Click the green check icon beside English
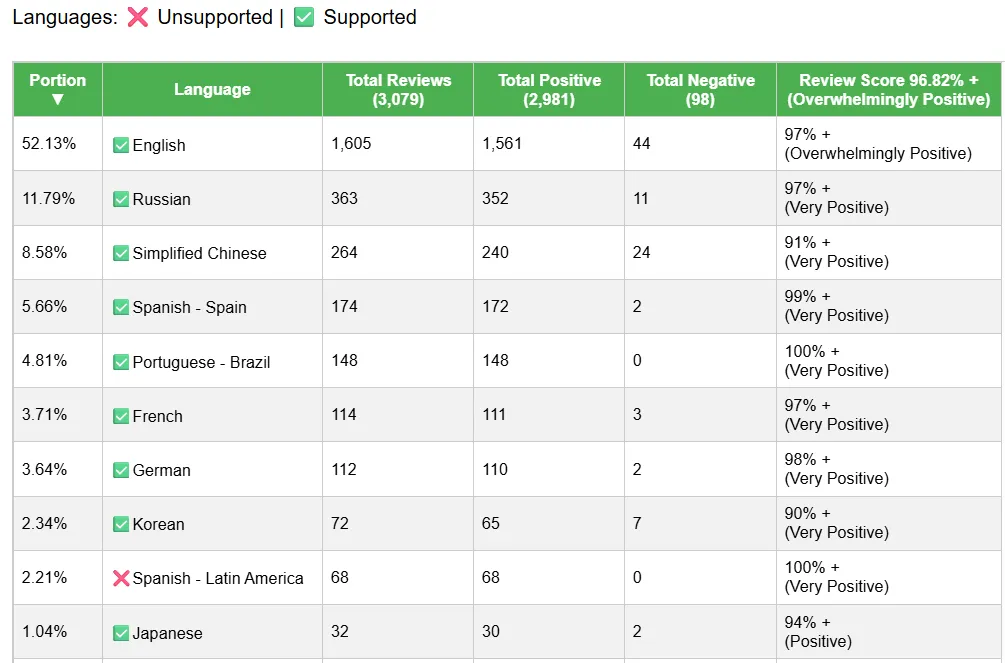The height and width of the screenshot is (663, 1005). 120,146
